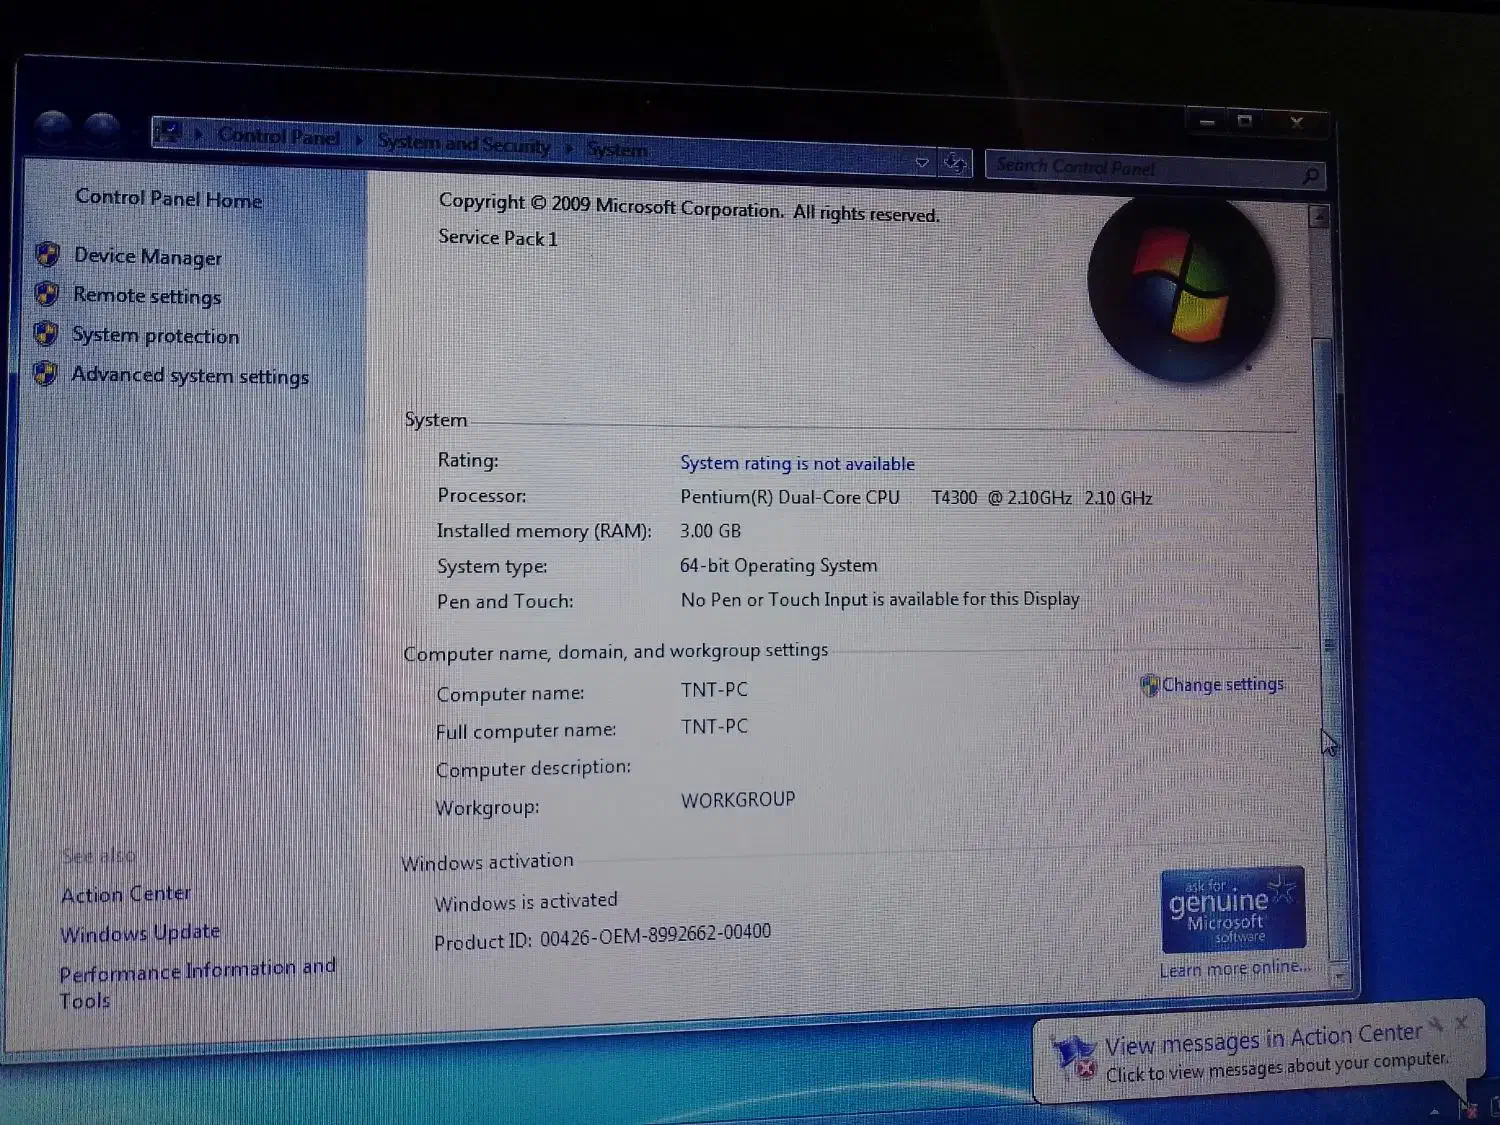Click the Windows logo in the System window
Viewport: 1500px width, 1125px height.
coord(1182,287)
